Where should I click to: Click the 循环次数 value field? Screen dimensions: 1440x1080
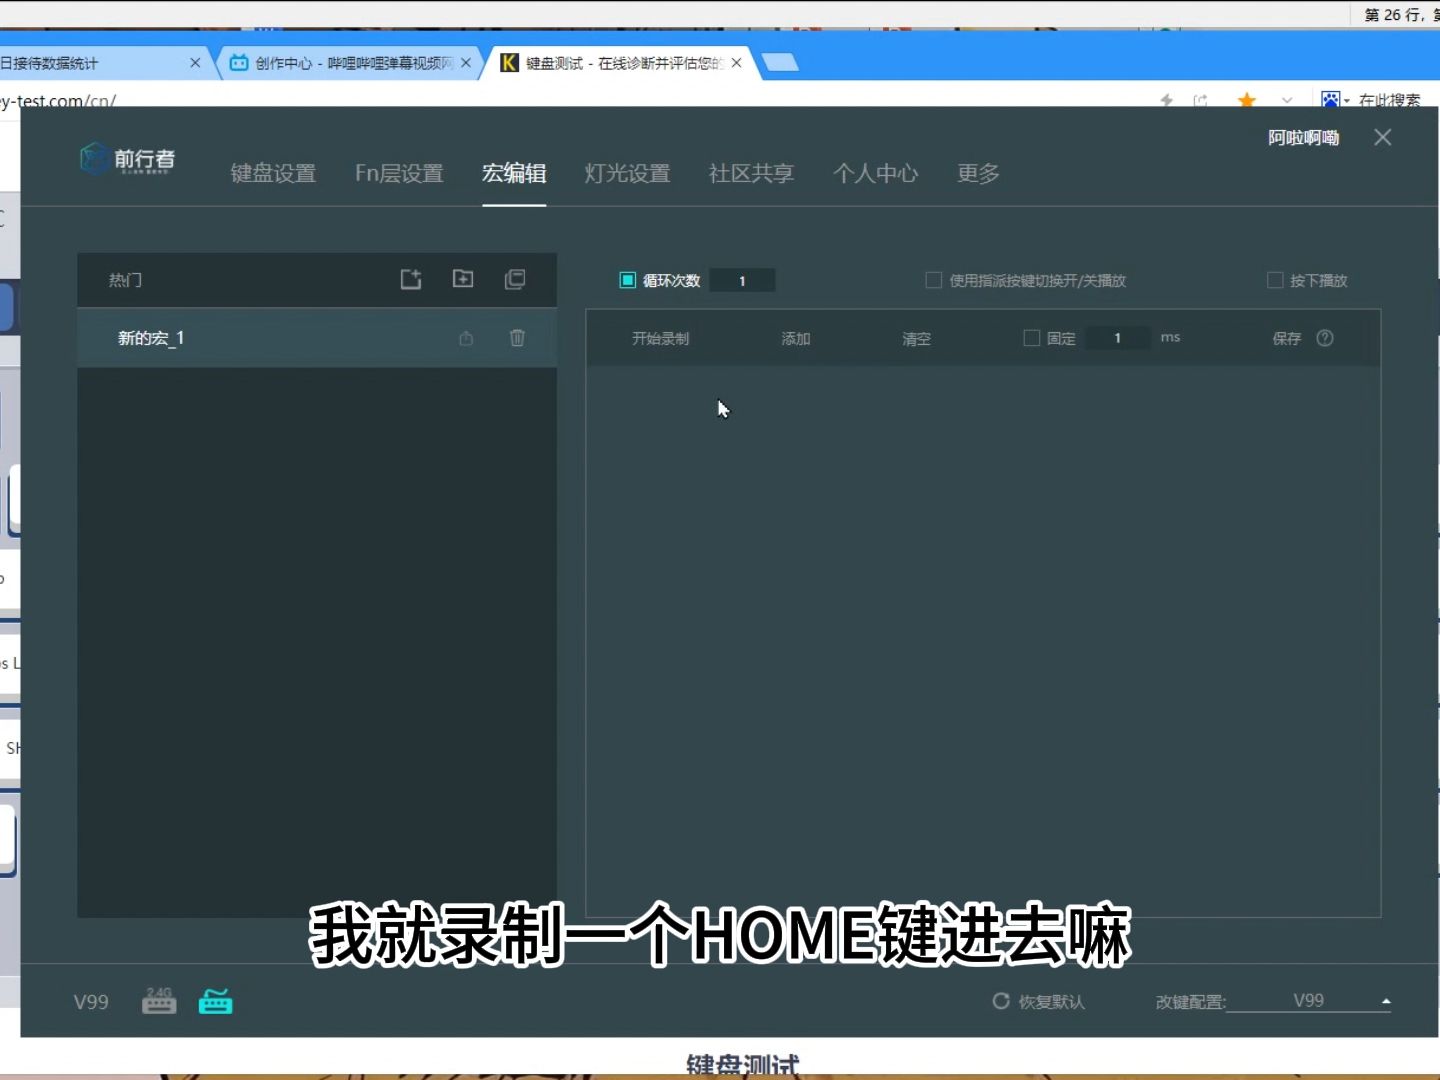coord(742,281)
